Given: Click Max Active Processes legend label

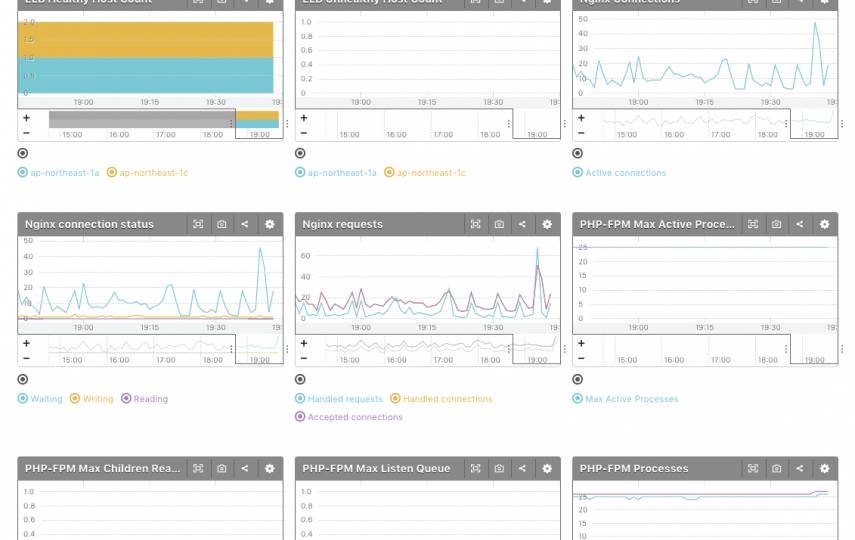Looking at the screenshot, I should (625, 399).
